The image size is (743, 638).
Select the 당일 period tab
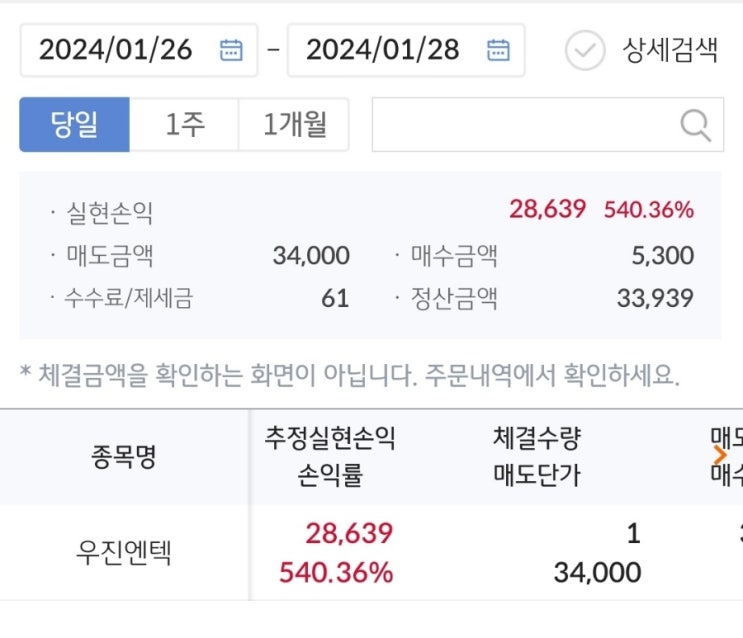tap(75, 125)
